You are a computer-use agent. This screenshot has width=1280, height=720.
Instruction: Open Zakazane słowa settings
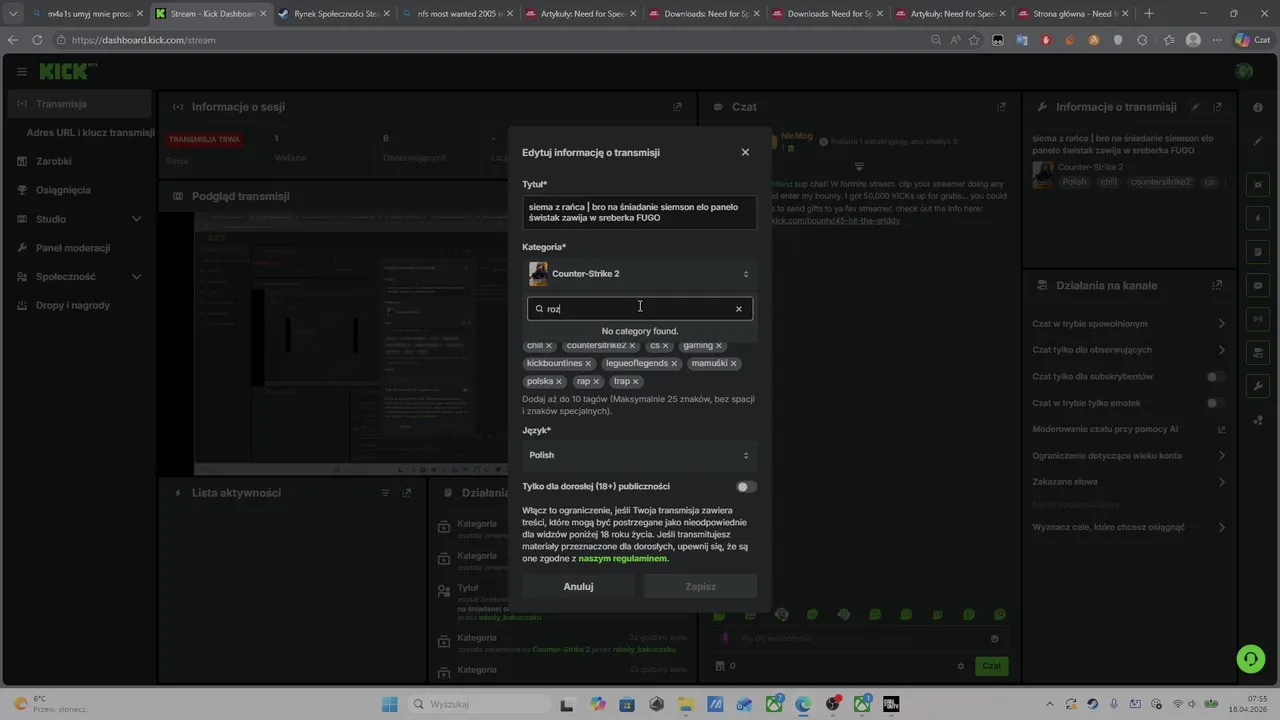pos(1128,482)
